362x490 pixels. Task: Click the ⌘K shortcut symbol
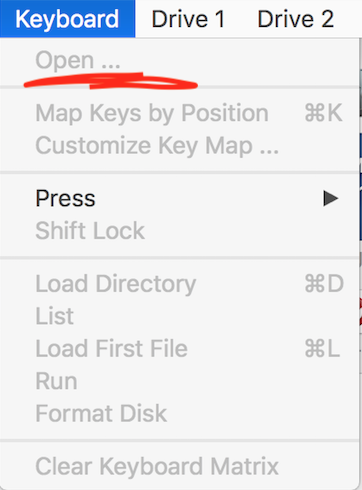click(x=323, y=113)
